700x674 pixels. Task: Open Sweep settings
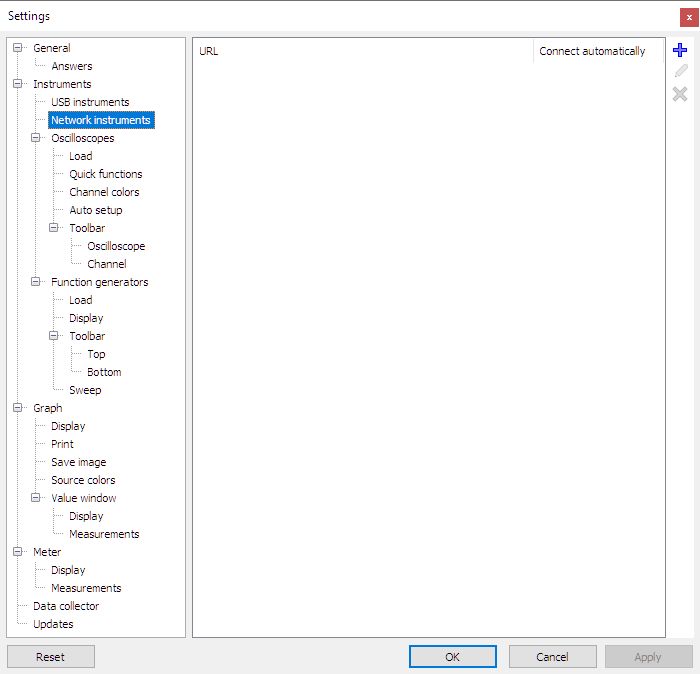coord(85,390)
